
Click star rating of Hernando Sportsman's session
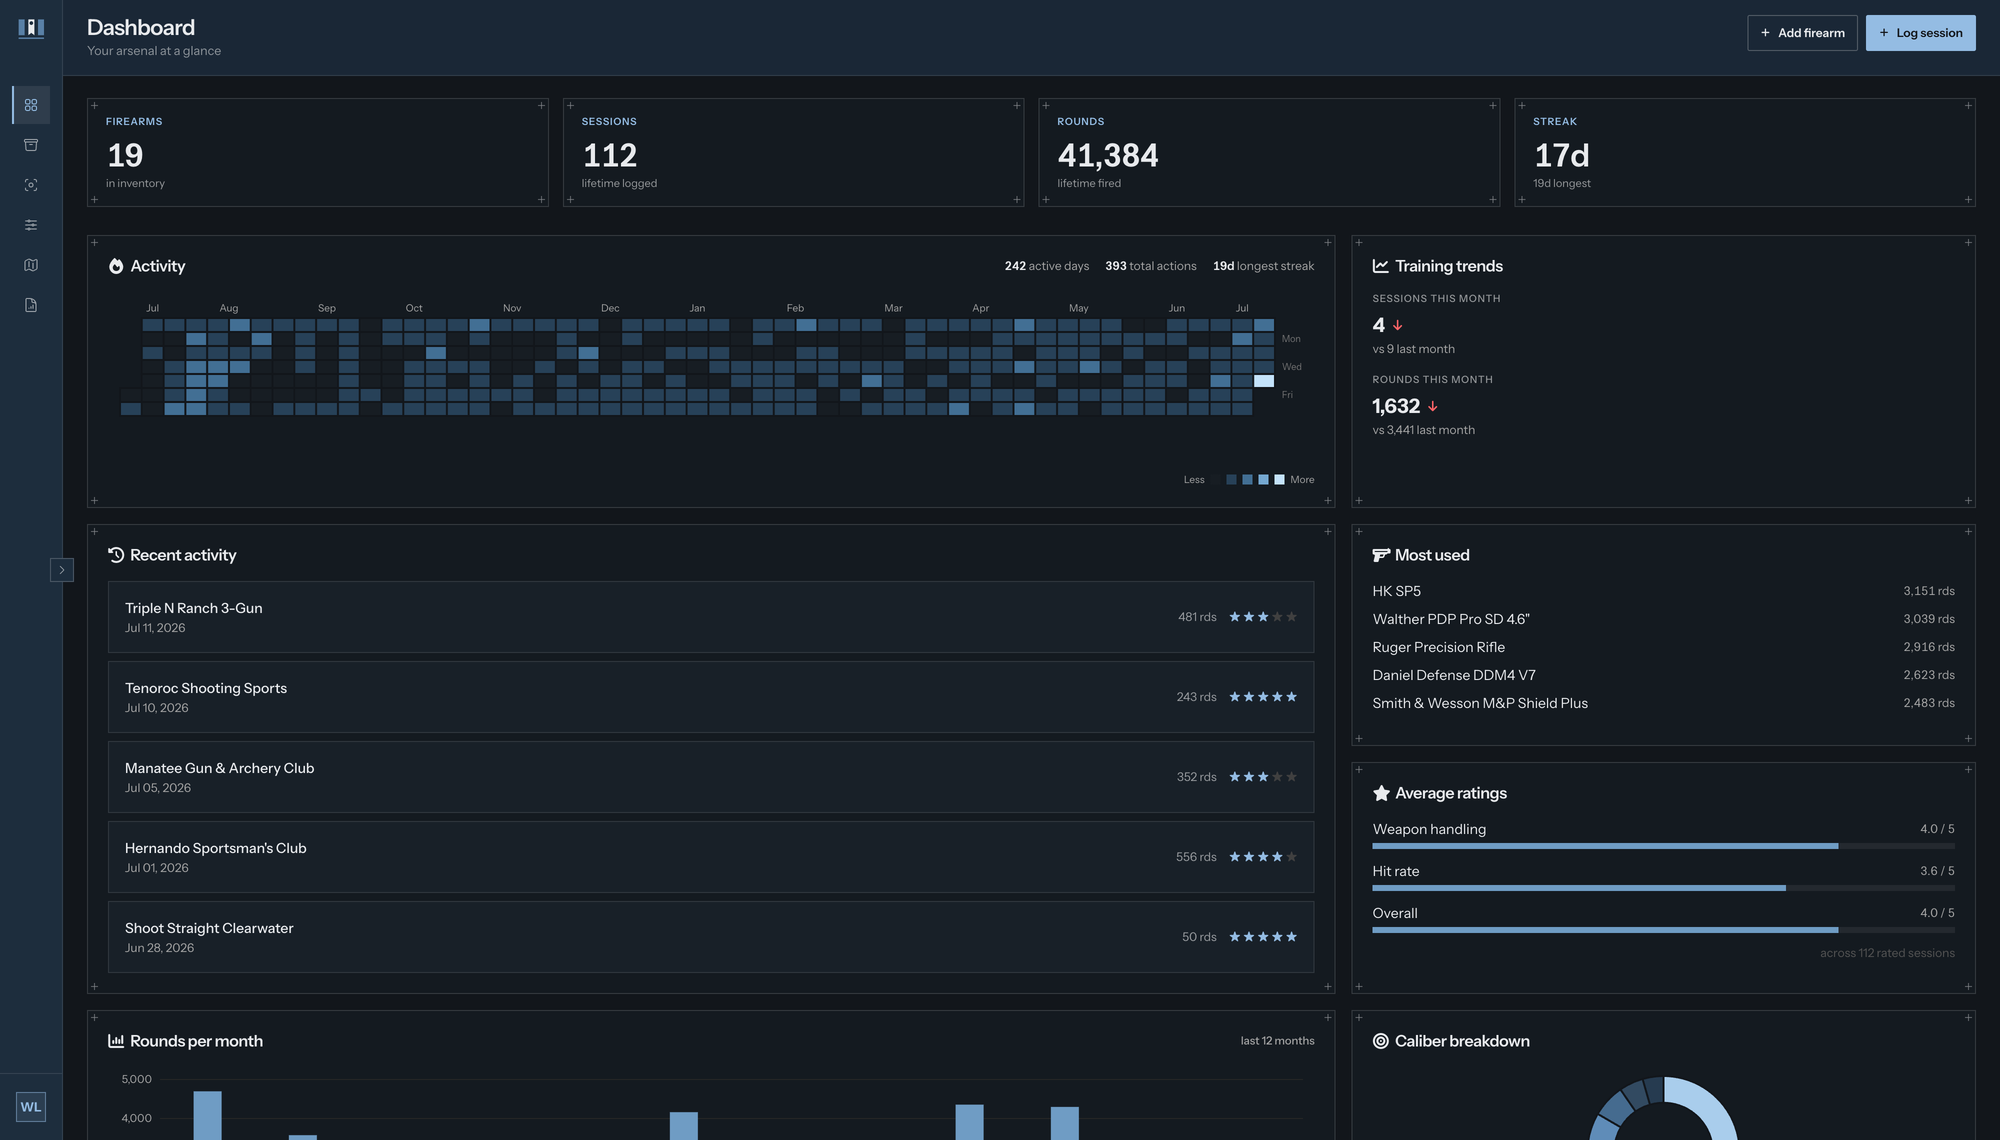[1263, 857]
